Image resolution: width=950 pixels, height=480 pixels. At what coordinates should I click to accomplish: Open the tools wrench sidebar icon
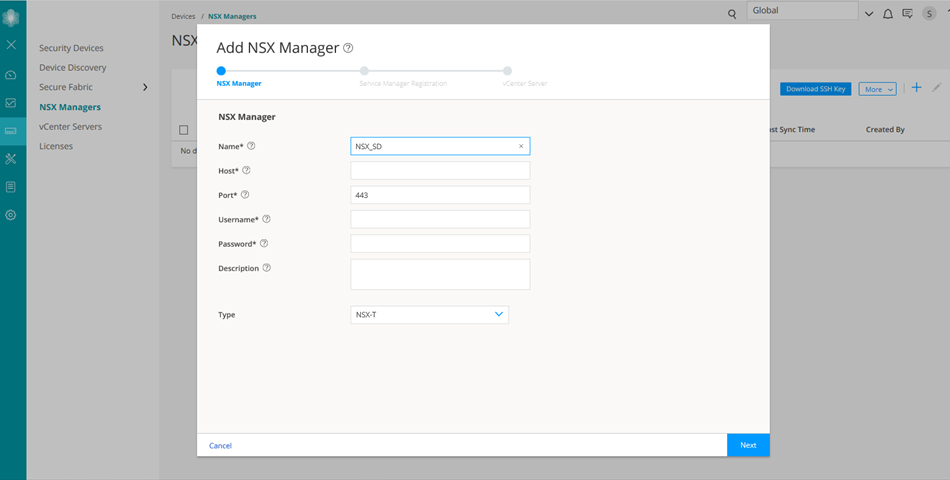pyautogui.click(x=11, y=159)
